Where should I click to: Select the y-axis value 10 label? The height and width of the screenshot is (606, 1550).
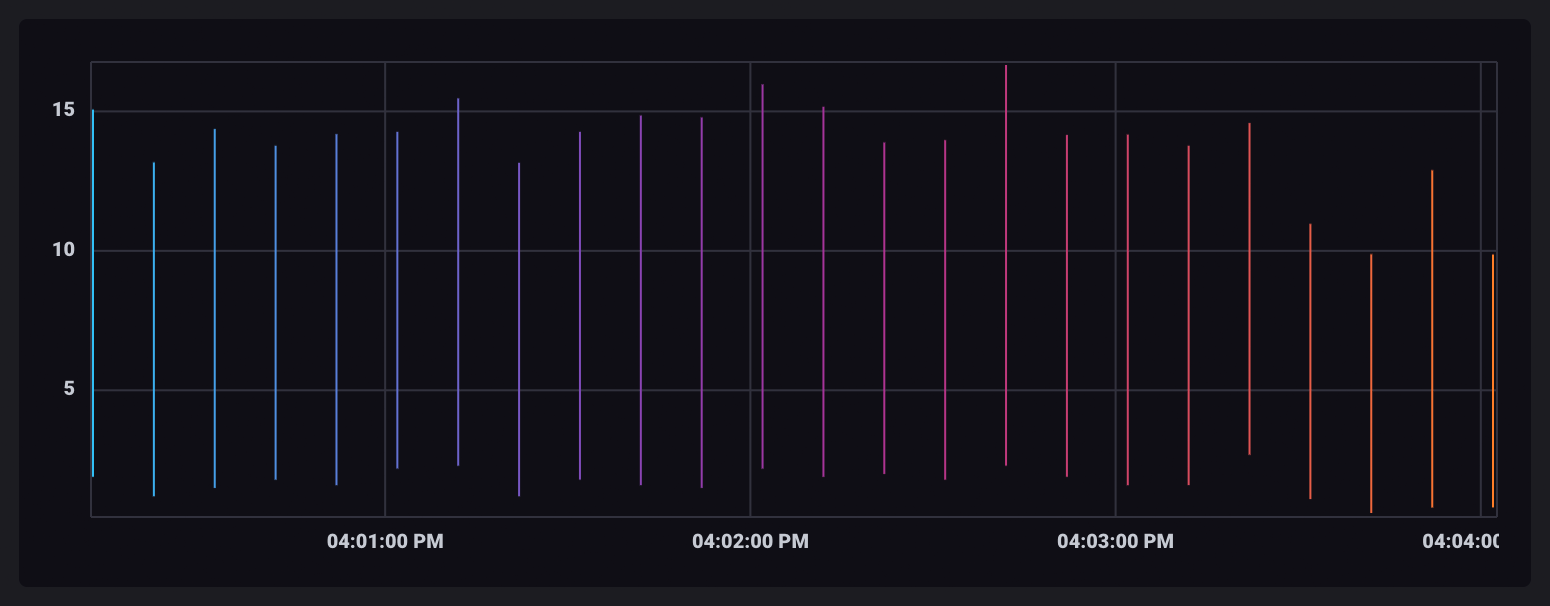tap(64, 250)
